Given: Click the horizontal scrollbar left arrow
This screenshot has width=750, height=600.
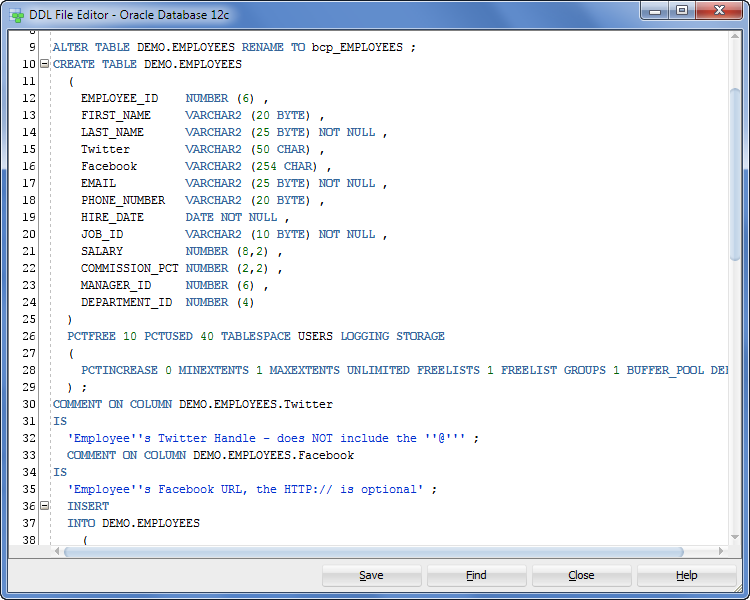Looking at the screenshot, I should tap(57, 551).
